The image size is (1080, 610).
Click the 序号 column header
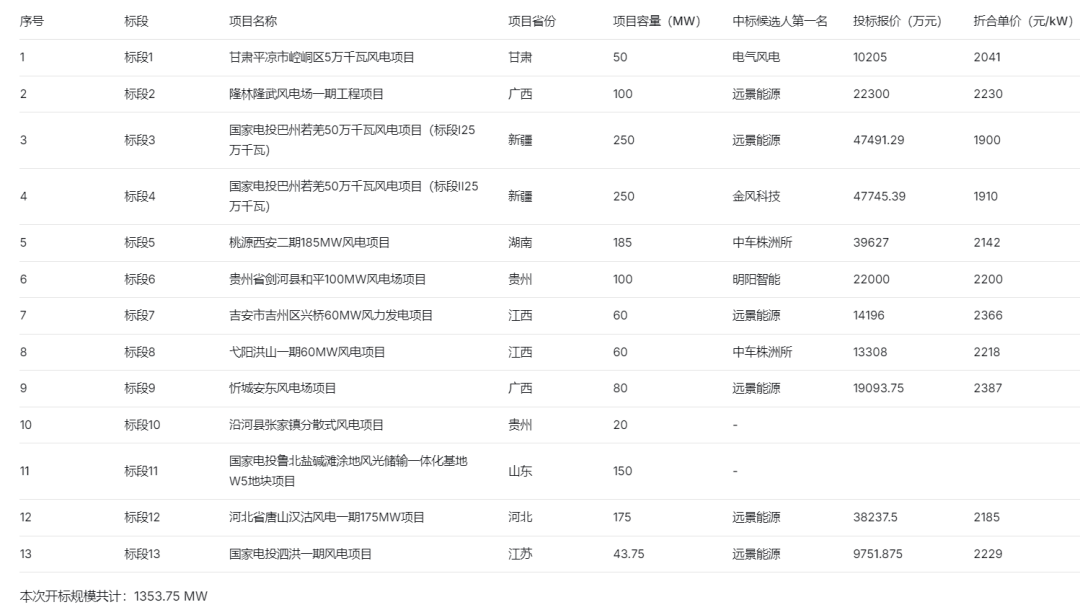32,21
